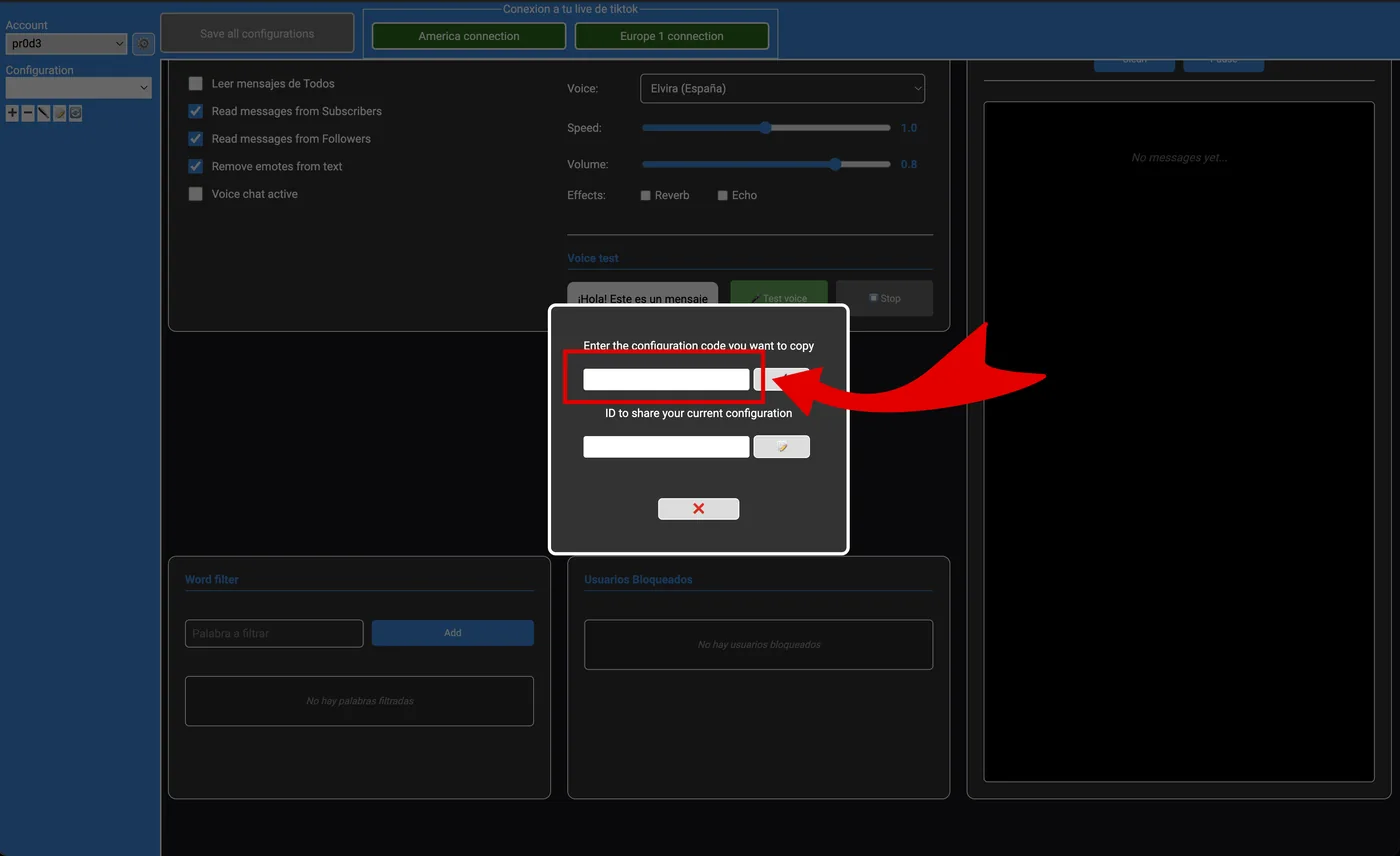Viewport: 1400px width, 856px height.
Task: Expand the Configuration dropdown
Action: coord(78,88)
